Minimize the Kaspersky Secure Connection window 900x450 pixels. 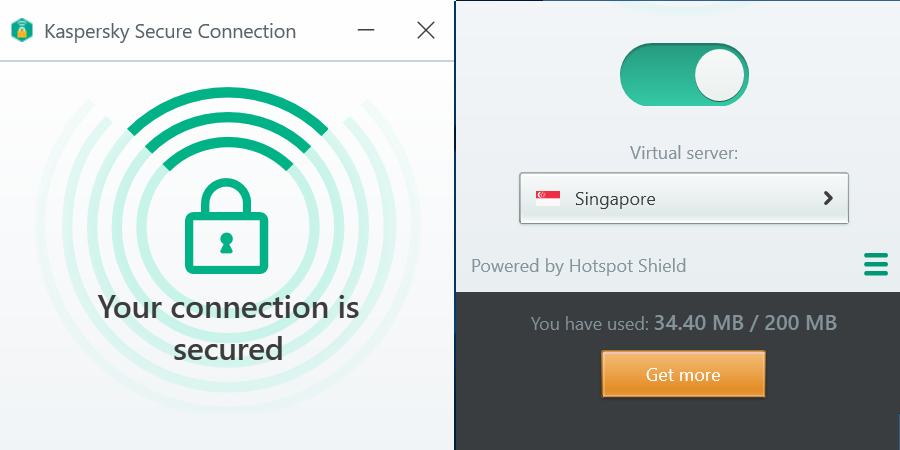click(366, 30)
